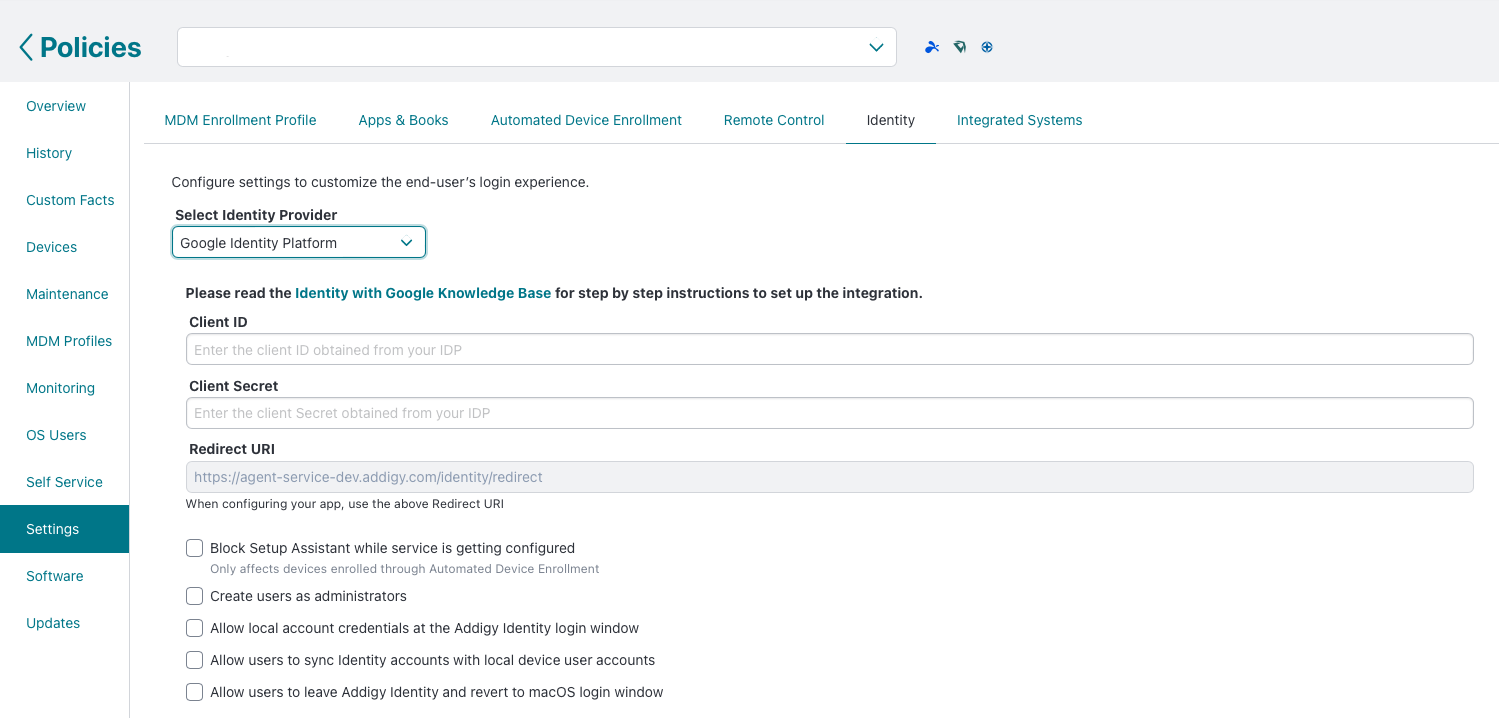Toggle Allow local account credentials checkbox
Screen dimensions: 1499x718
(195, 628)
